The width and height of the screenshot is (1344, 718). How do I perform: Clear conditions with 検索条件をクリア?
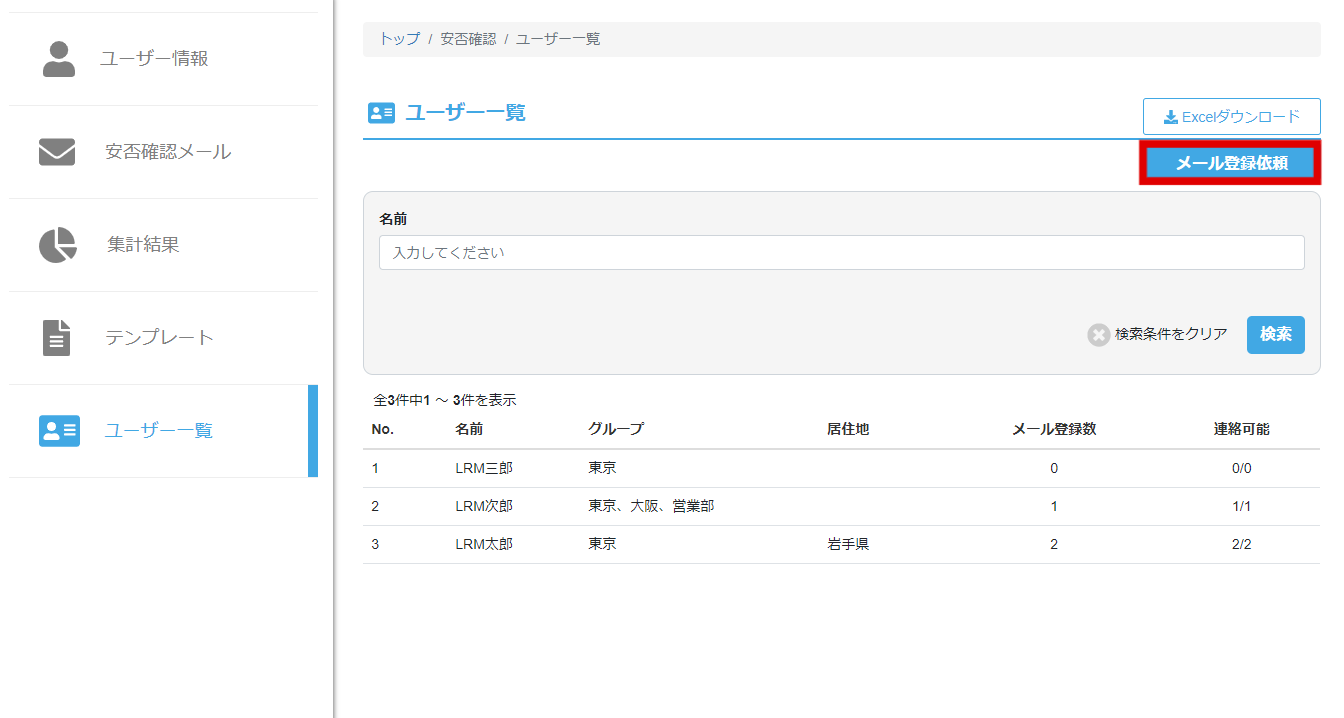(1171, 334)
